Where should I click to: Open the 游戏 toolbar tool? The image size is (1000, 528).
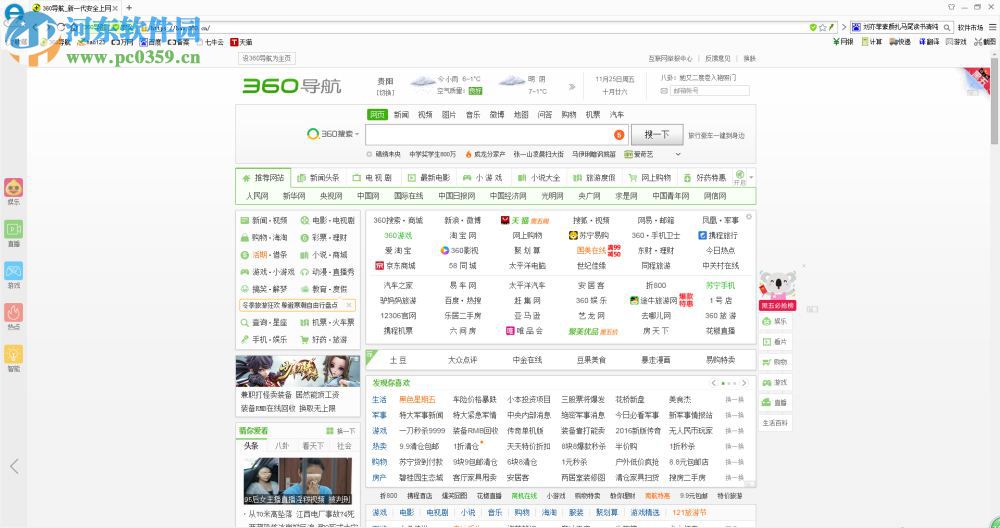[x=956, y=42]
